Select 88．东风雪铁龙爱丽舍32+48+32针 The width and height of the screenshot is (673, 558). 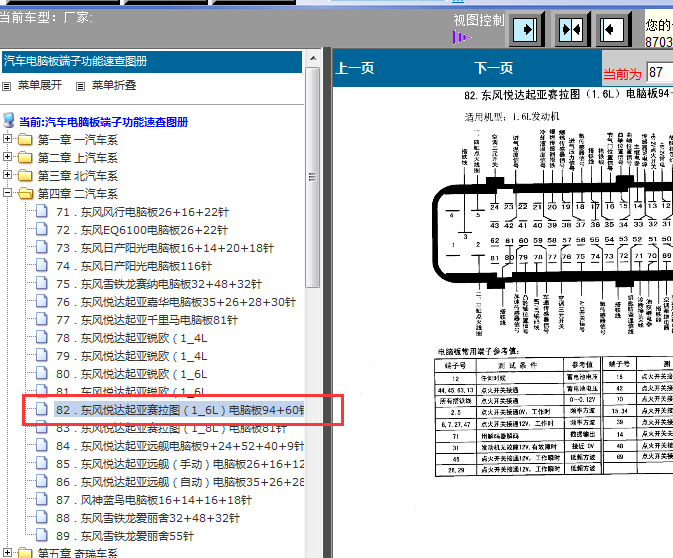(148, 519)
